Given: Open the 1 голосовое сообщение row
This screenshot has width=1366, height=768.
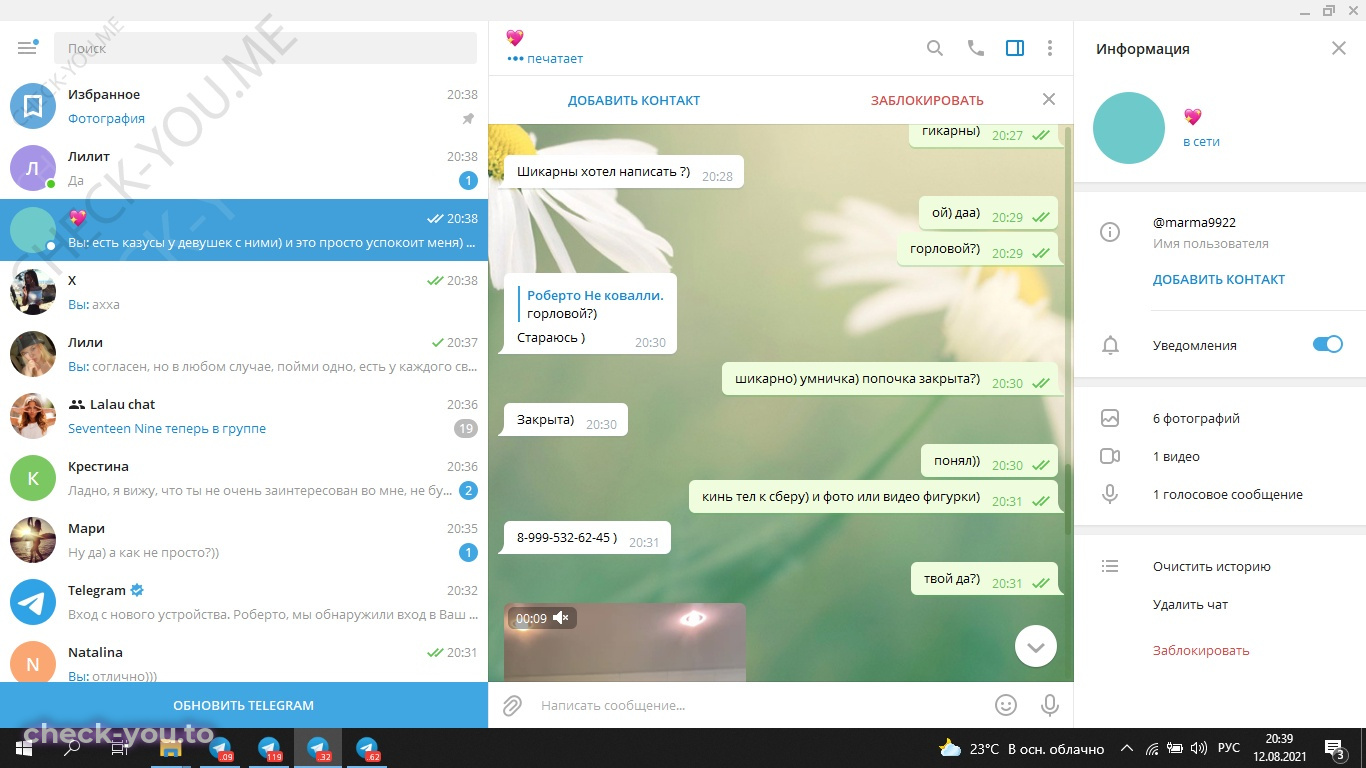Looking at the screenshot, I should 1220,494.
